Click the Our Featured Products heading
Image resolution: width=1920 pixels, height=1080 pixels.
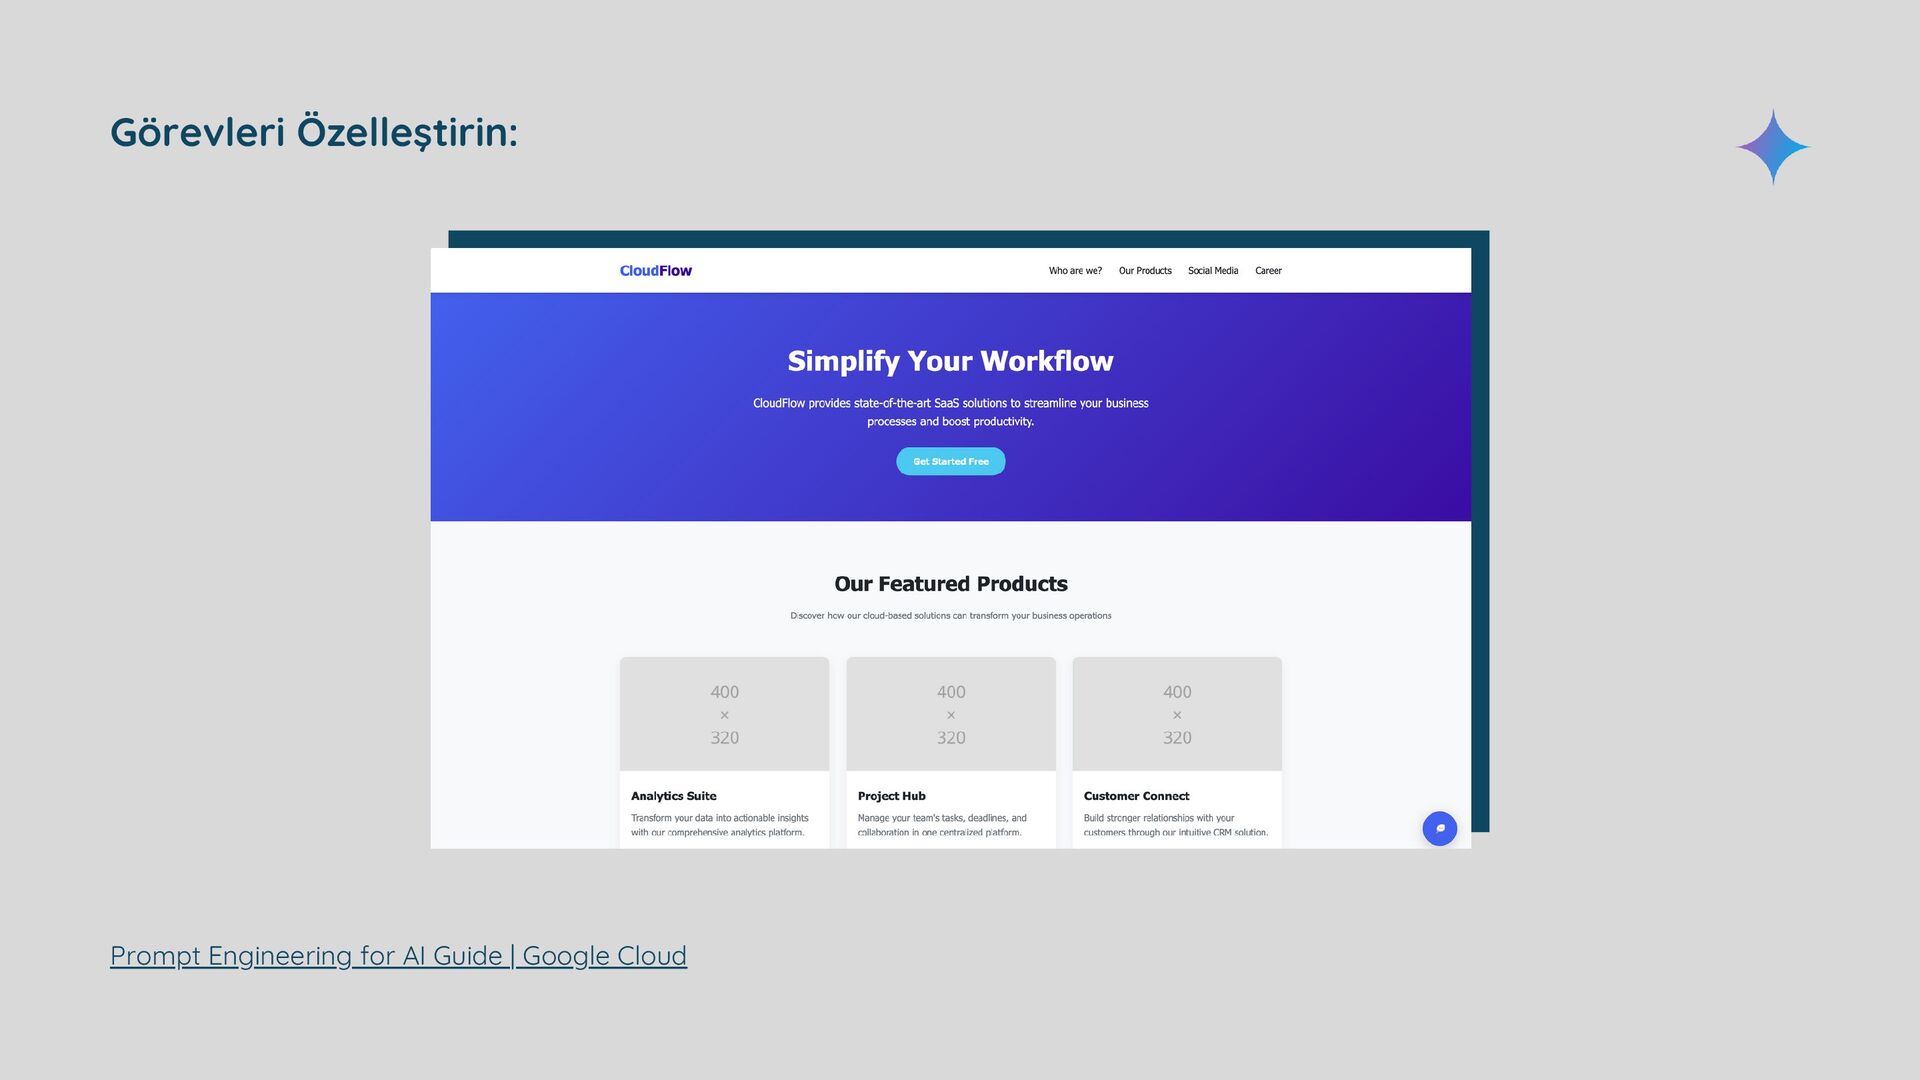point(950,584)
